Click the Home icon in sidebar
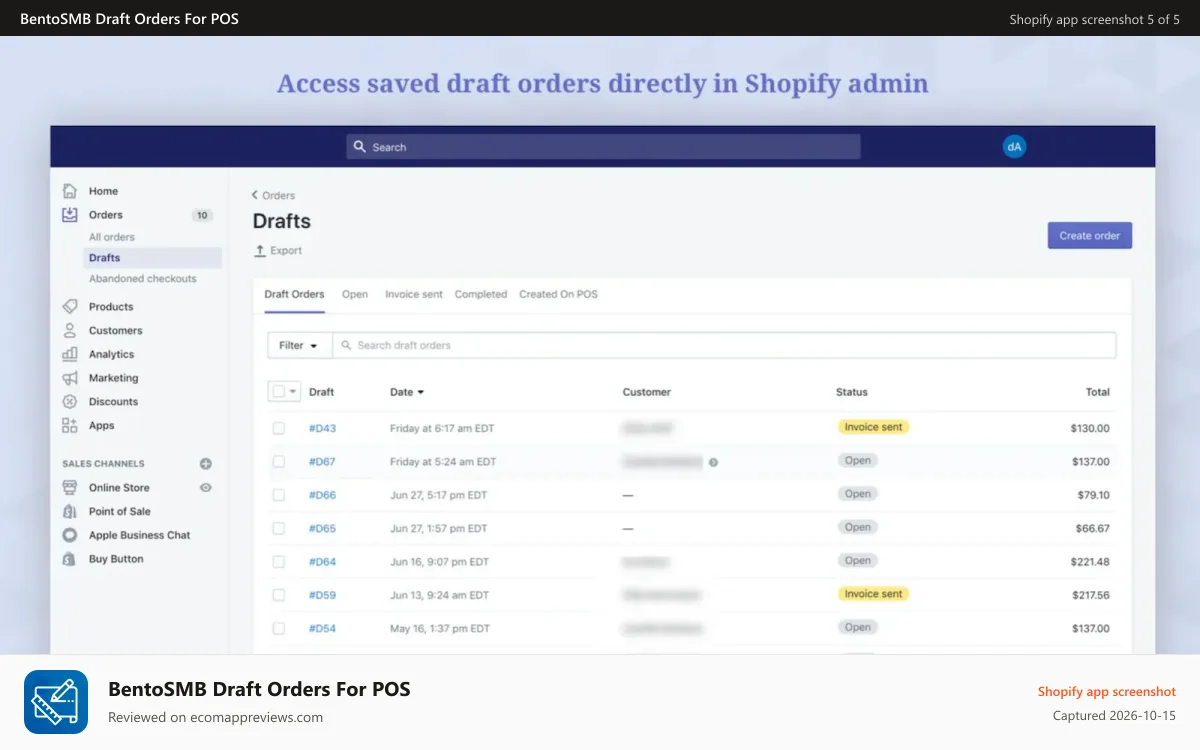 pyautogui.click(x=70, y=191)
